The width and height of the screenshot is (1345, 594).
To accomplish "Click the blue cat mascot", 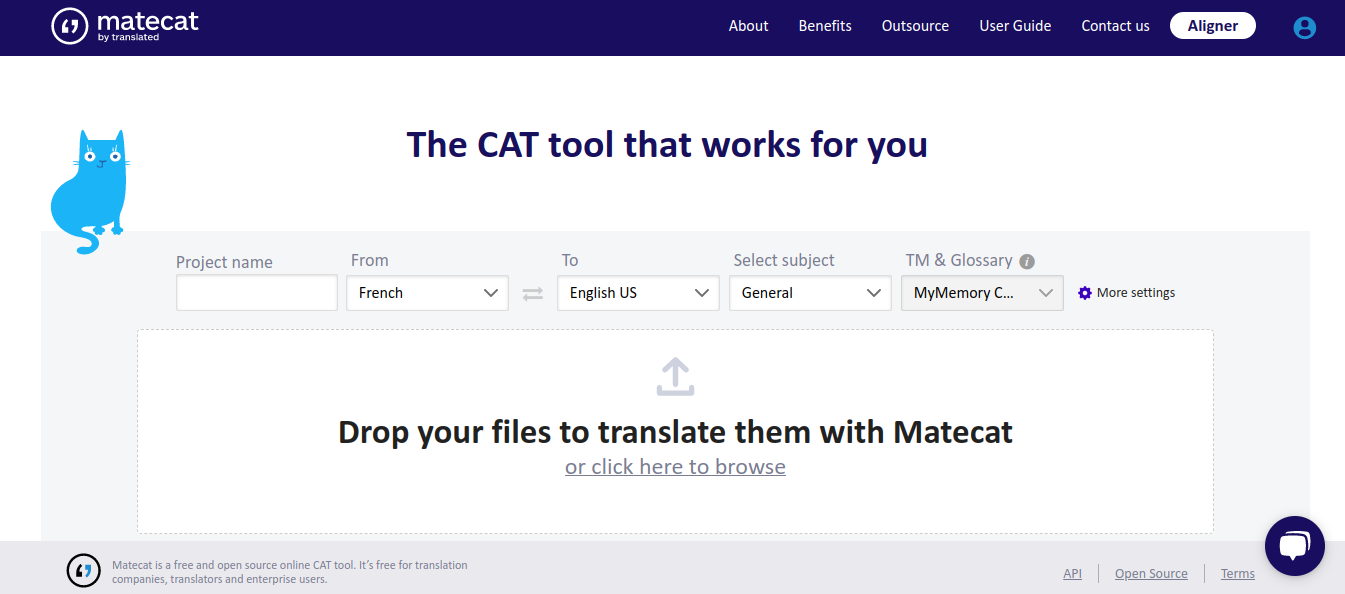I will pos(88,190).
